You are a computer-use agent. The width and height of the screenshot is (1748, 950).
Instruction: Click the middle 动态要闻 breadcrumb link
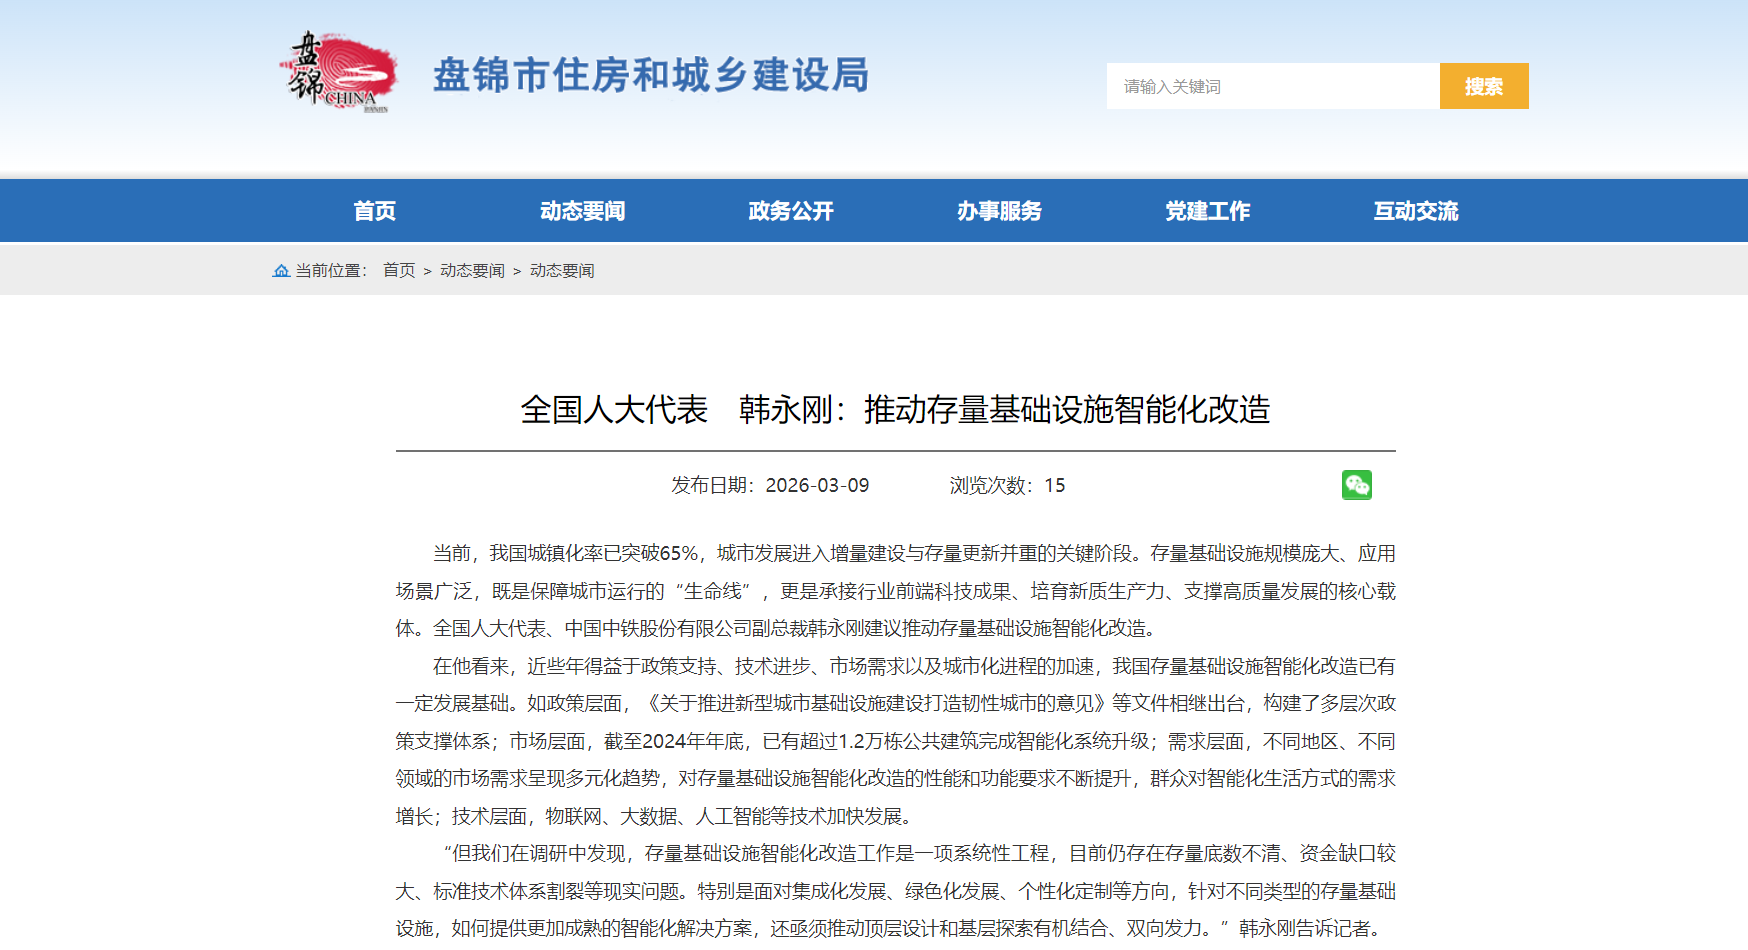(x=472, y=271)
